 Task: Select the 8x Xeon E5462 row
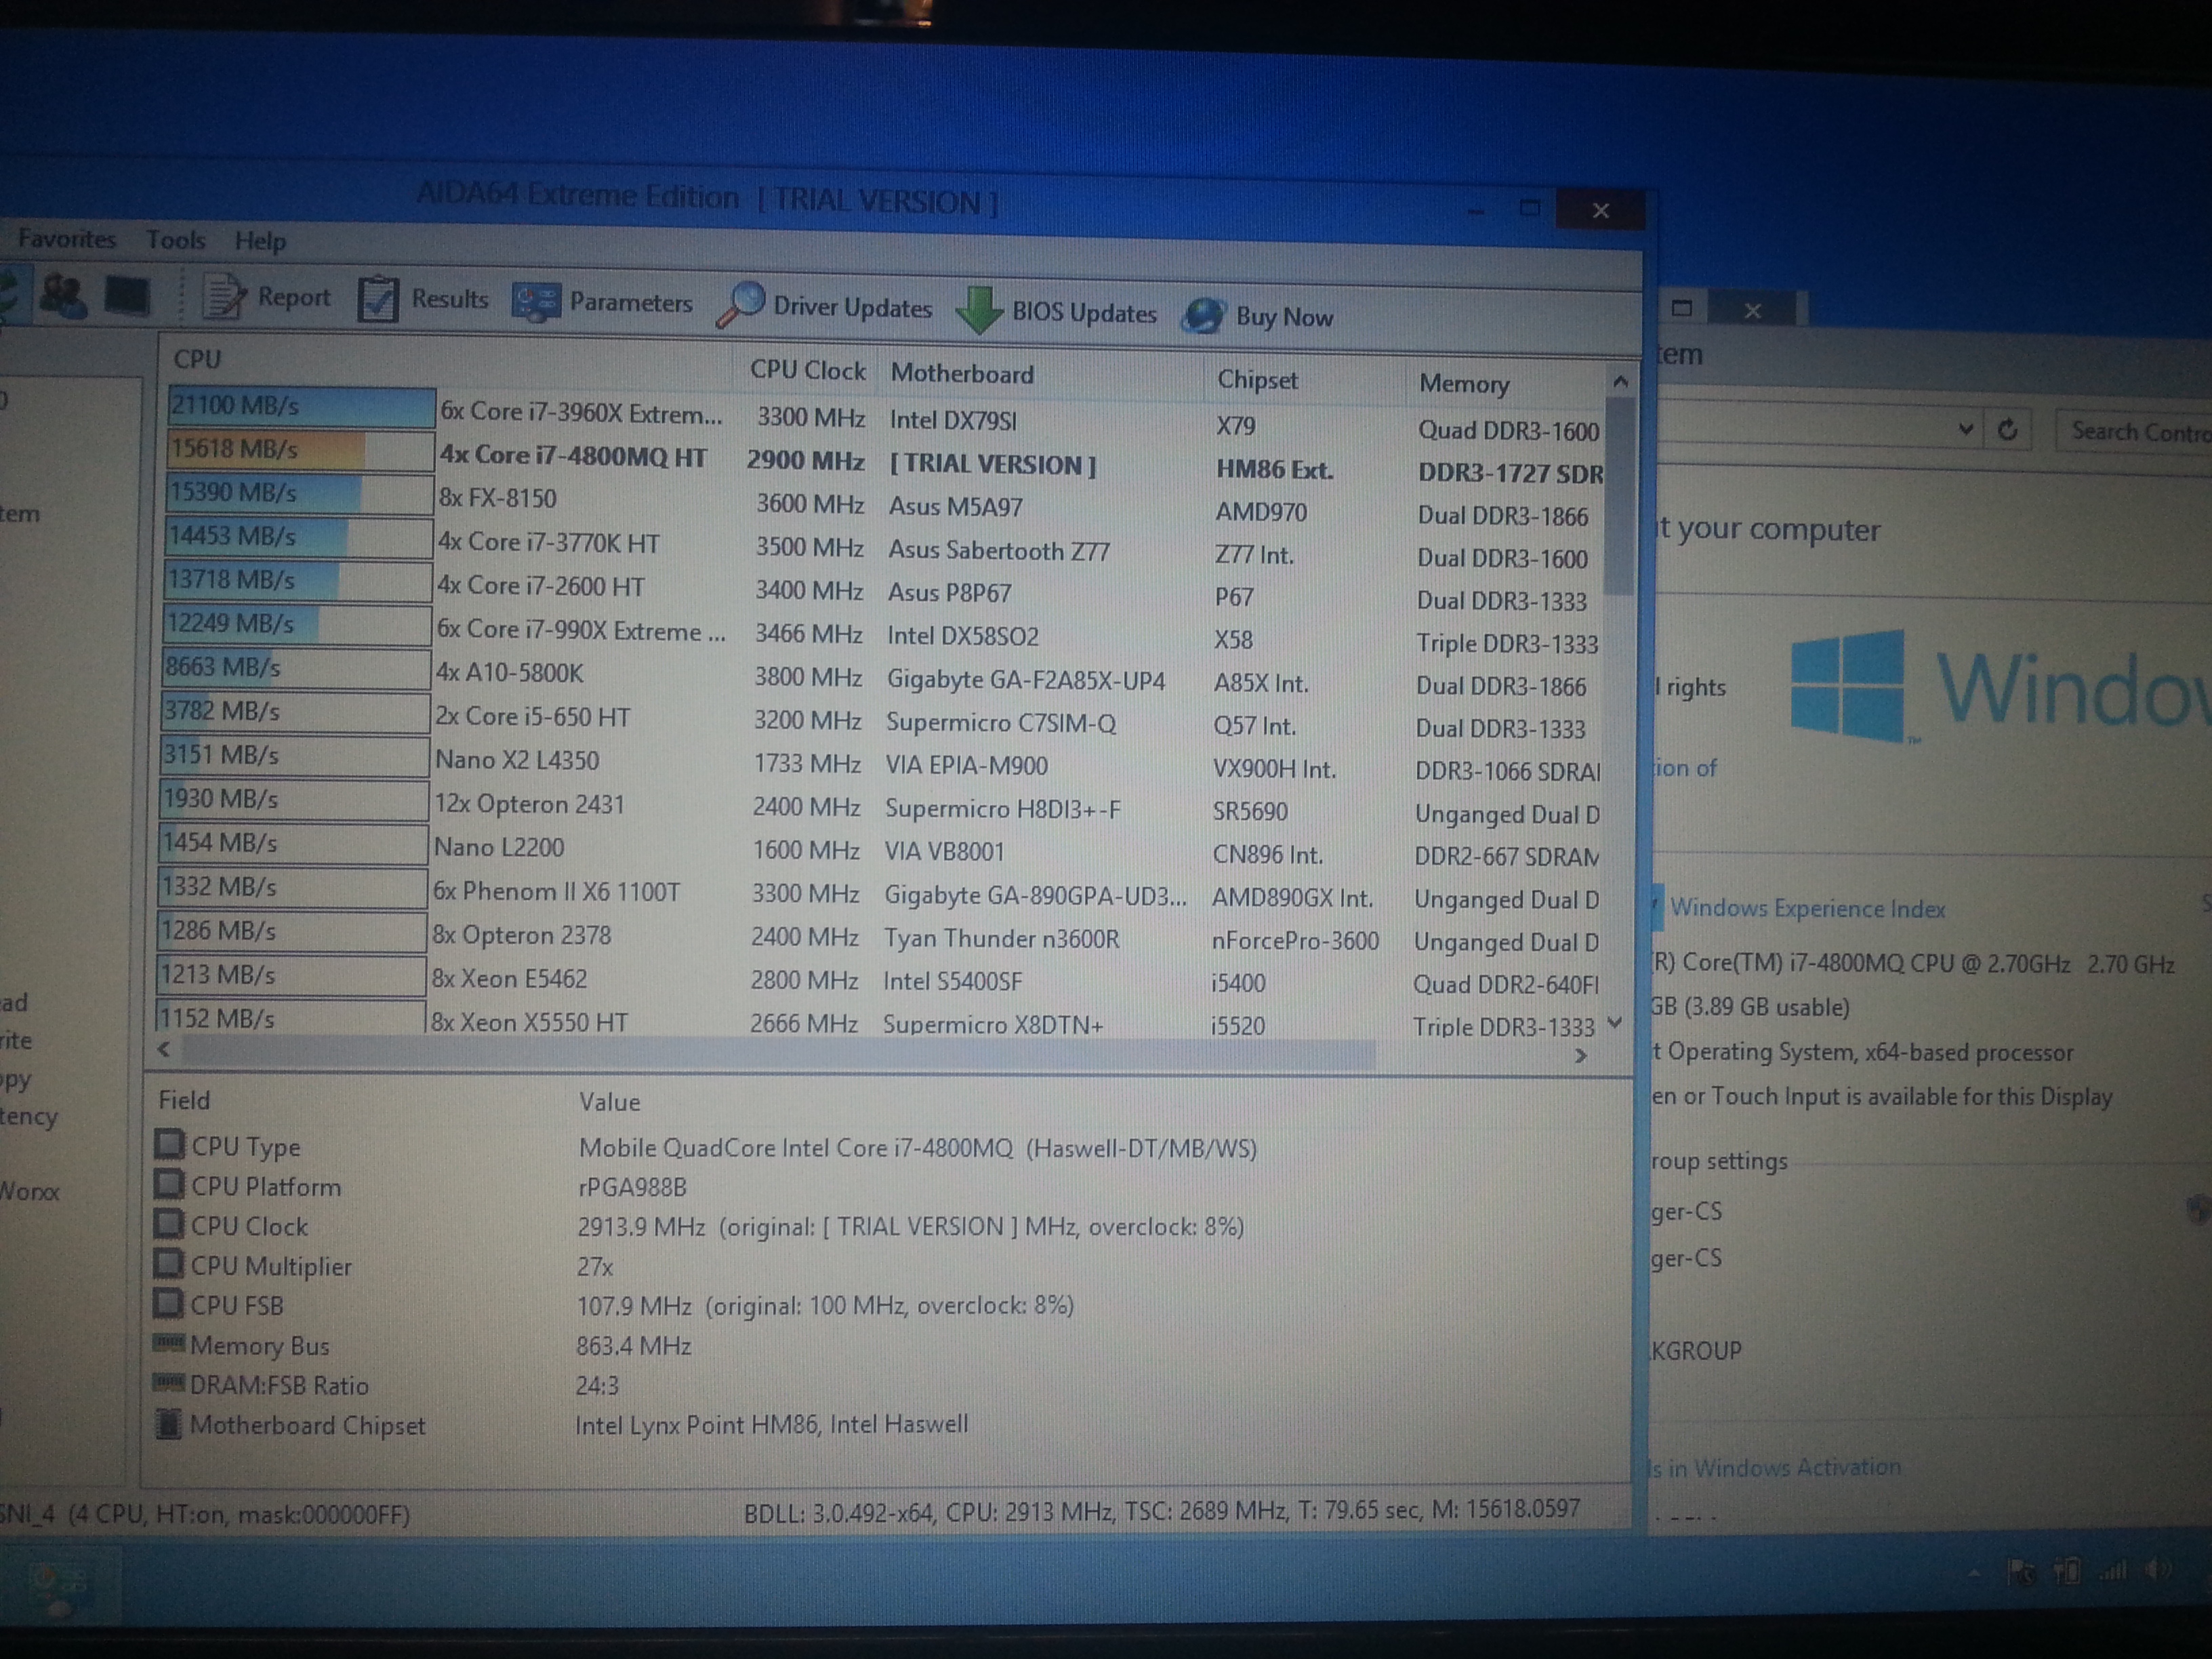coord(878,980)
